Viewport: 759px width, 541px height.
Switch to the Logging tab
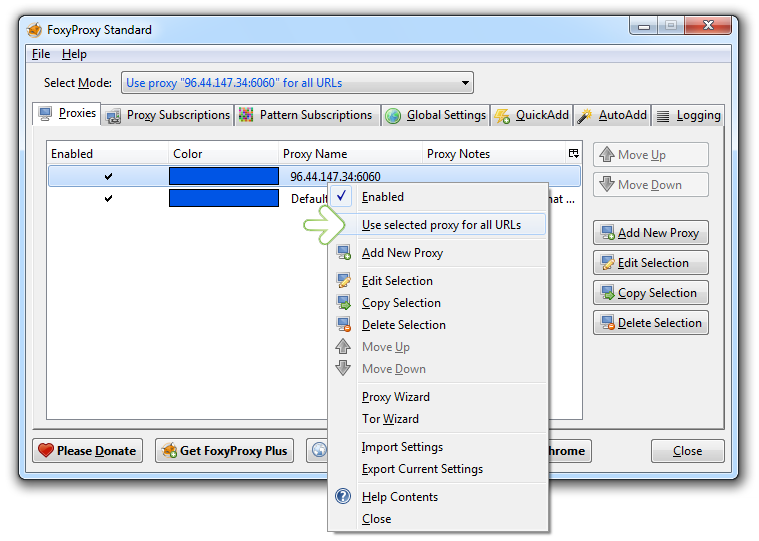point(688,116)
